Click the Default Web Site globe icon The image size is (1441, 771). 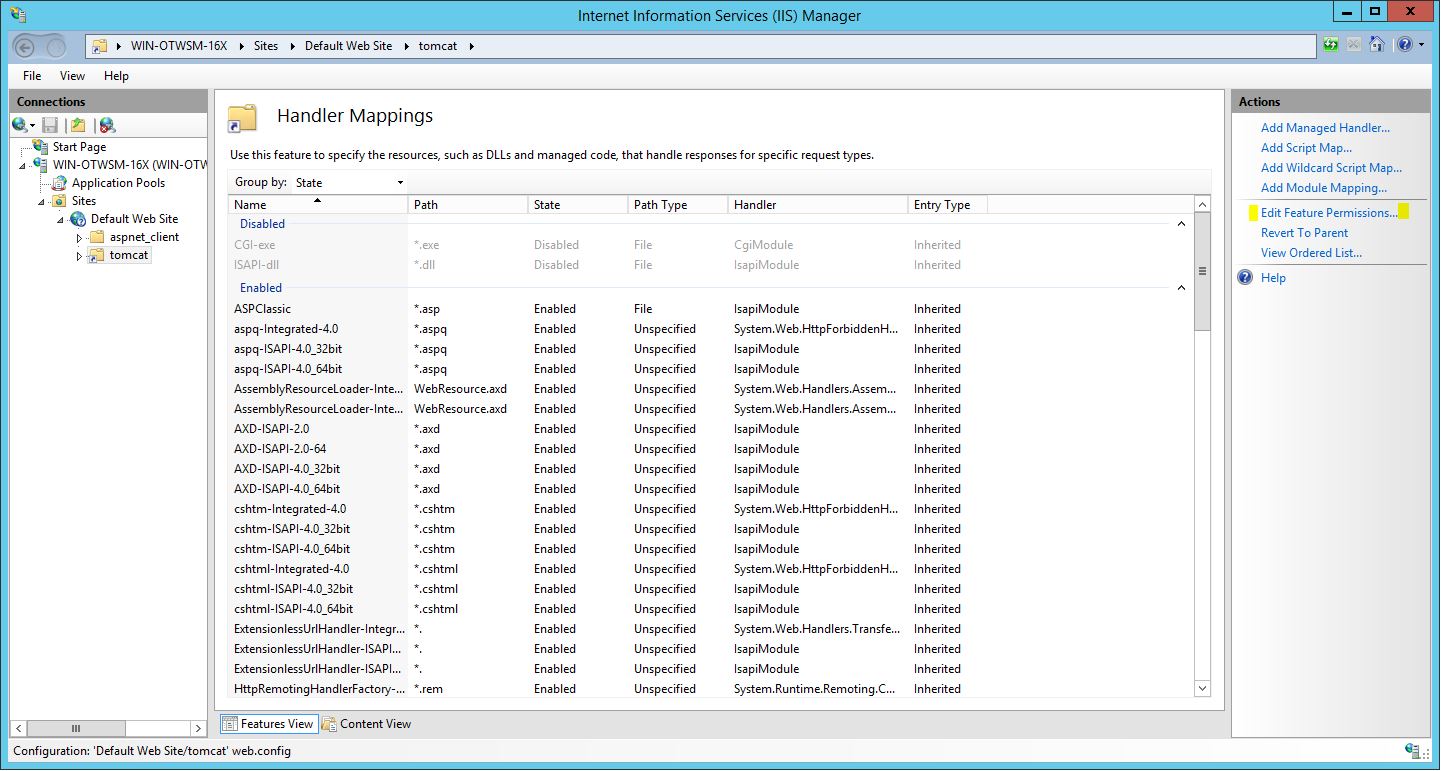(79, 219)
